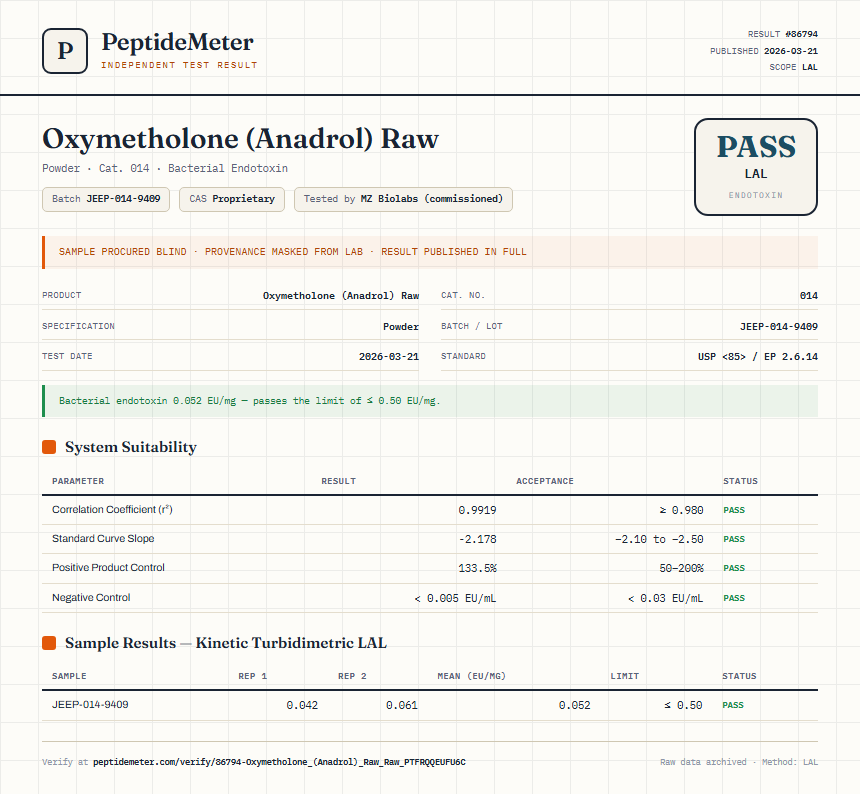Click the mean value 0.052
Image resolution: width=860 pixels, height=794 pixels.
point(574,705)
